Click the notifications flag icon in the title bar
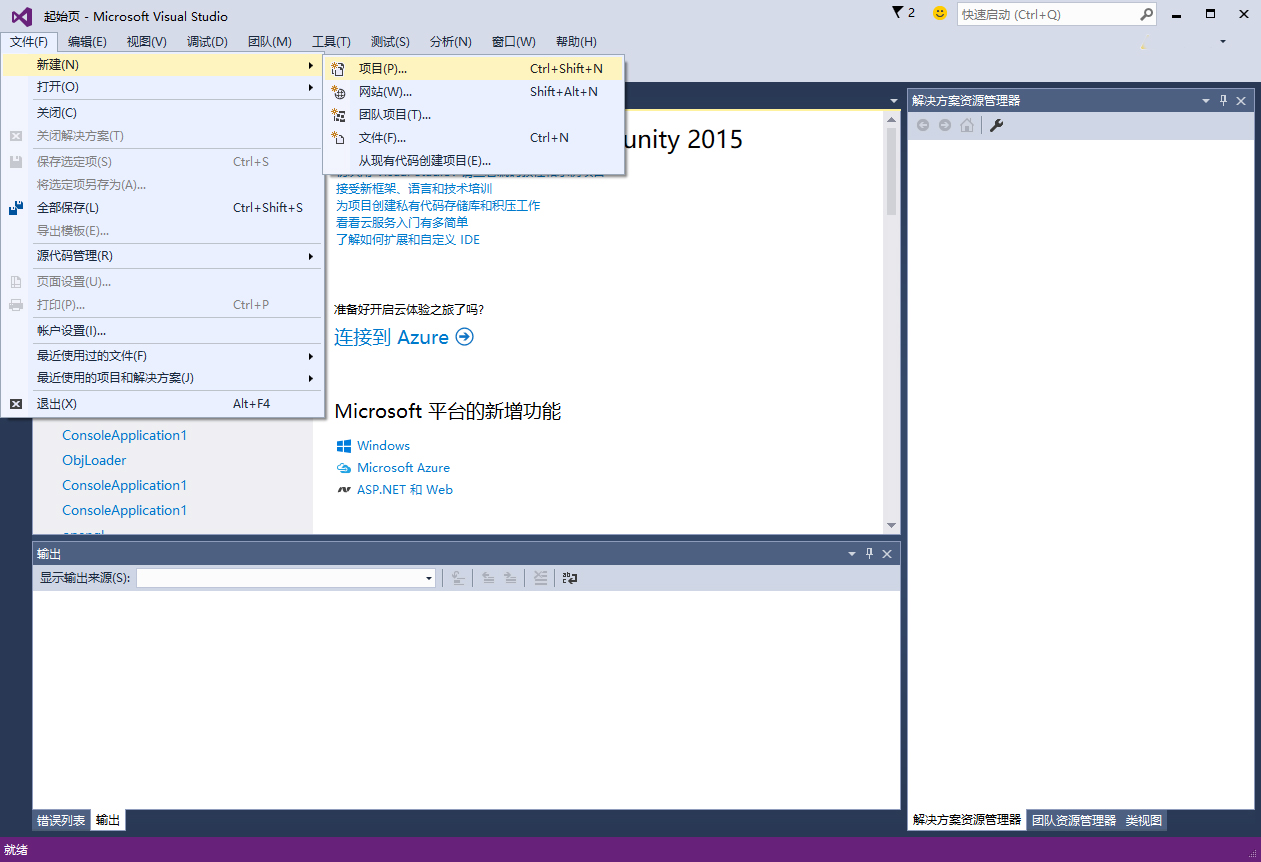This screenshot has width=1261, height=862. [x=897, y=13]
